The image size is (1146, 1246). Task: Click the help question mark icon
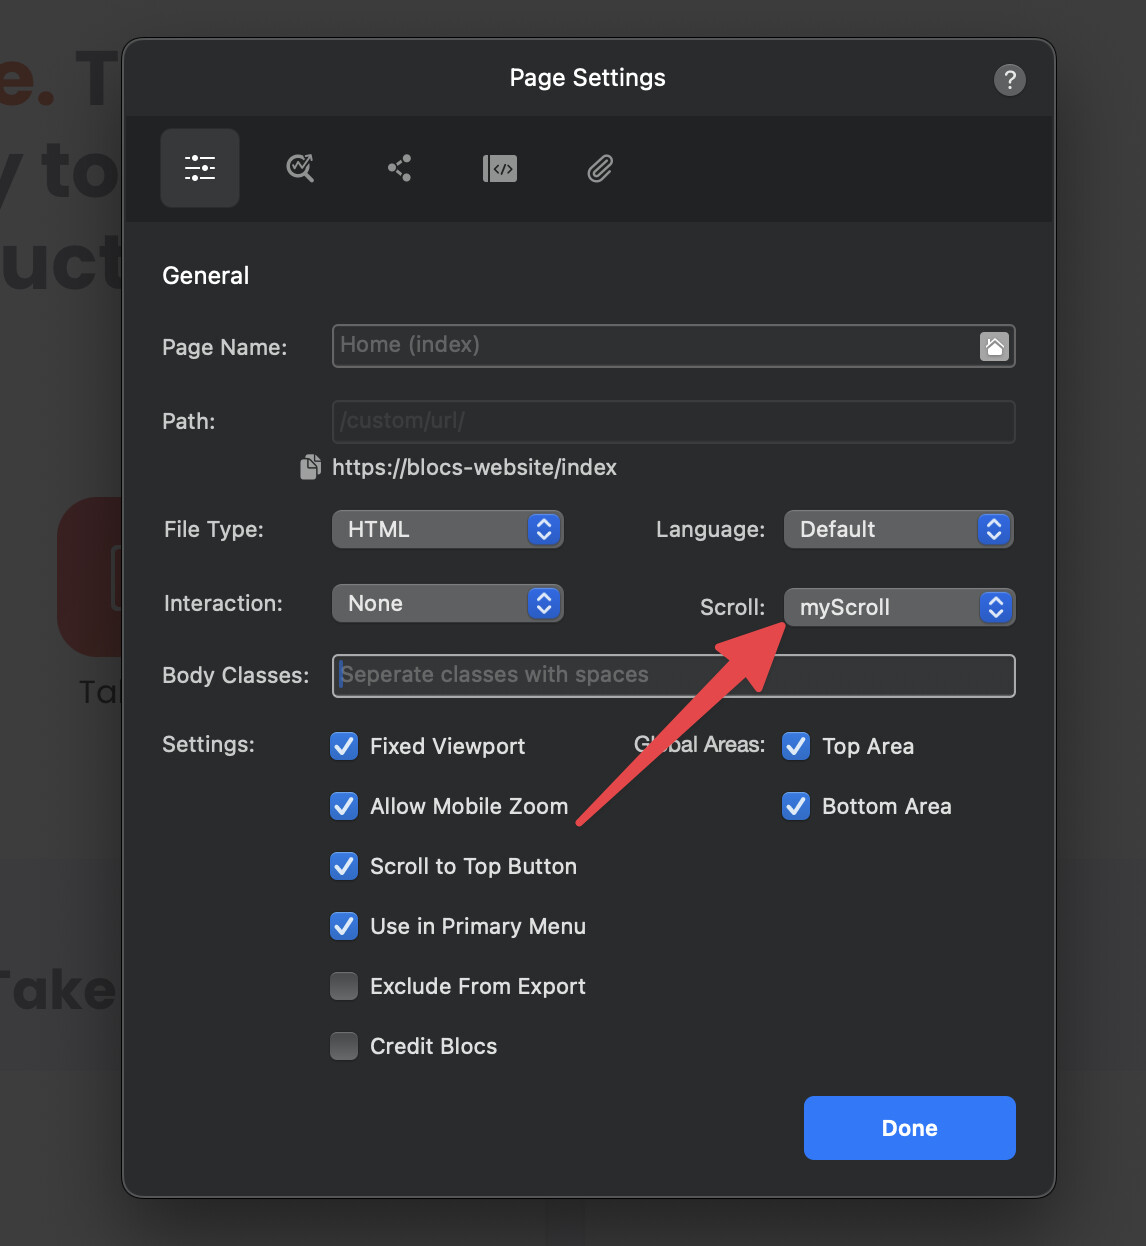(1009, 80)
